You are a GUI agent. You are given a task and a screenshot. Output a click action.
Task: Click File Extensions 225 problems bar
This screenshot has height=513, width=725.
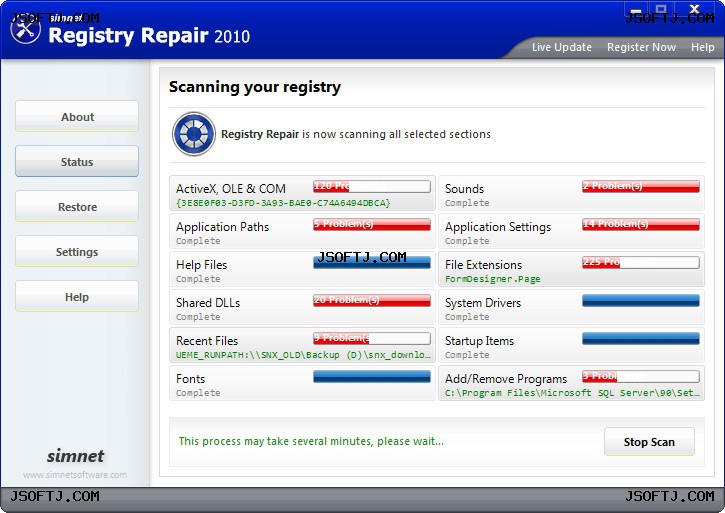click(641, 262)
